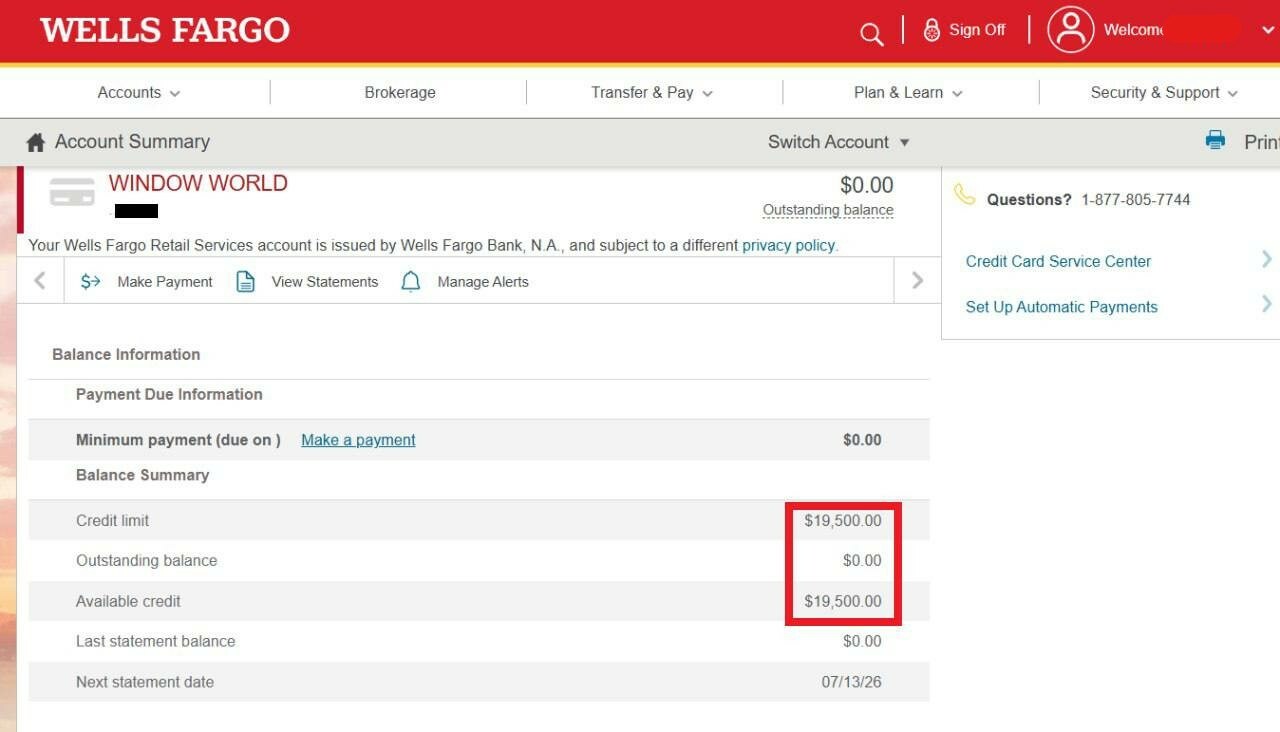Open the privacy policy link
The height and width of the screenshot is (732, 1280).
[788, 245]
